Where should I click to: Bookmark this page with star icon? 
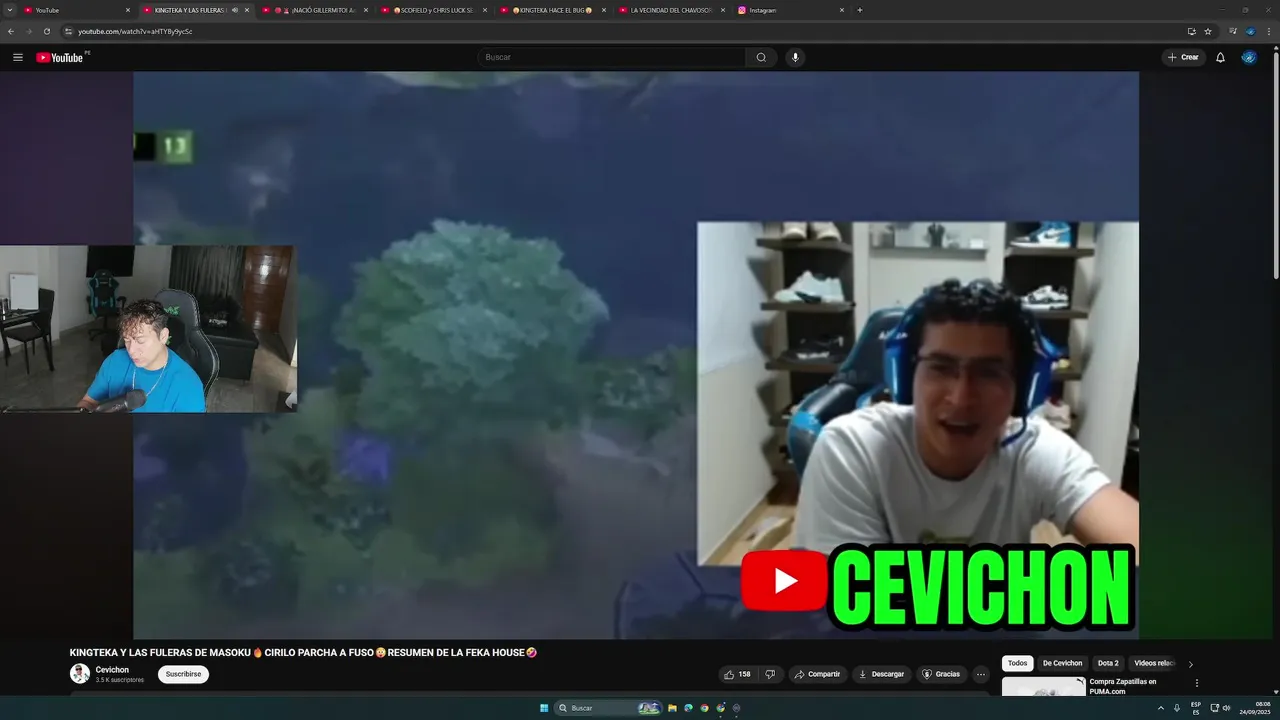coord(1207,31)
